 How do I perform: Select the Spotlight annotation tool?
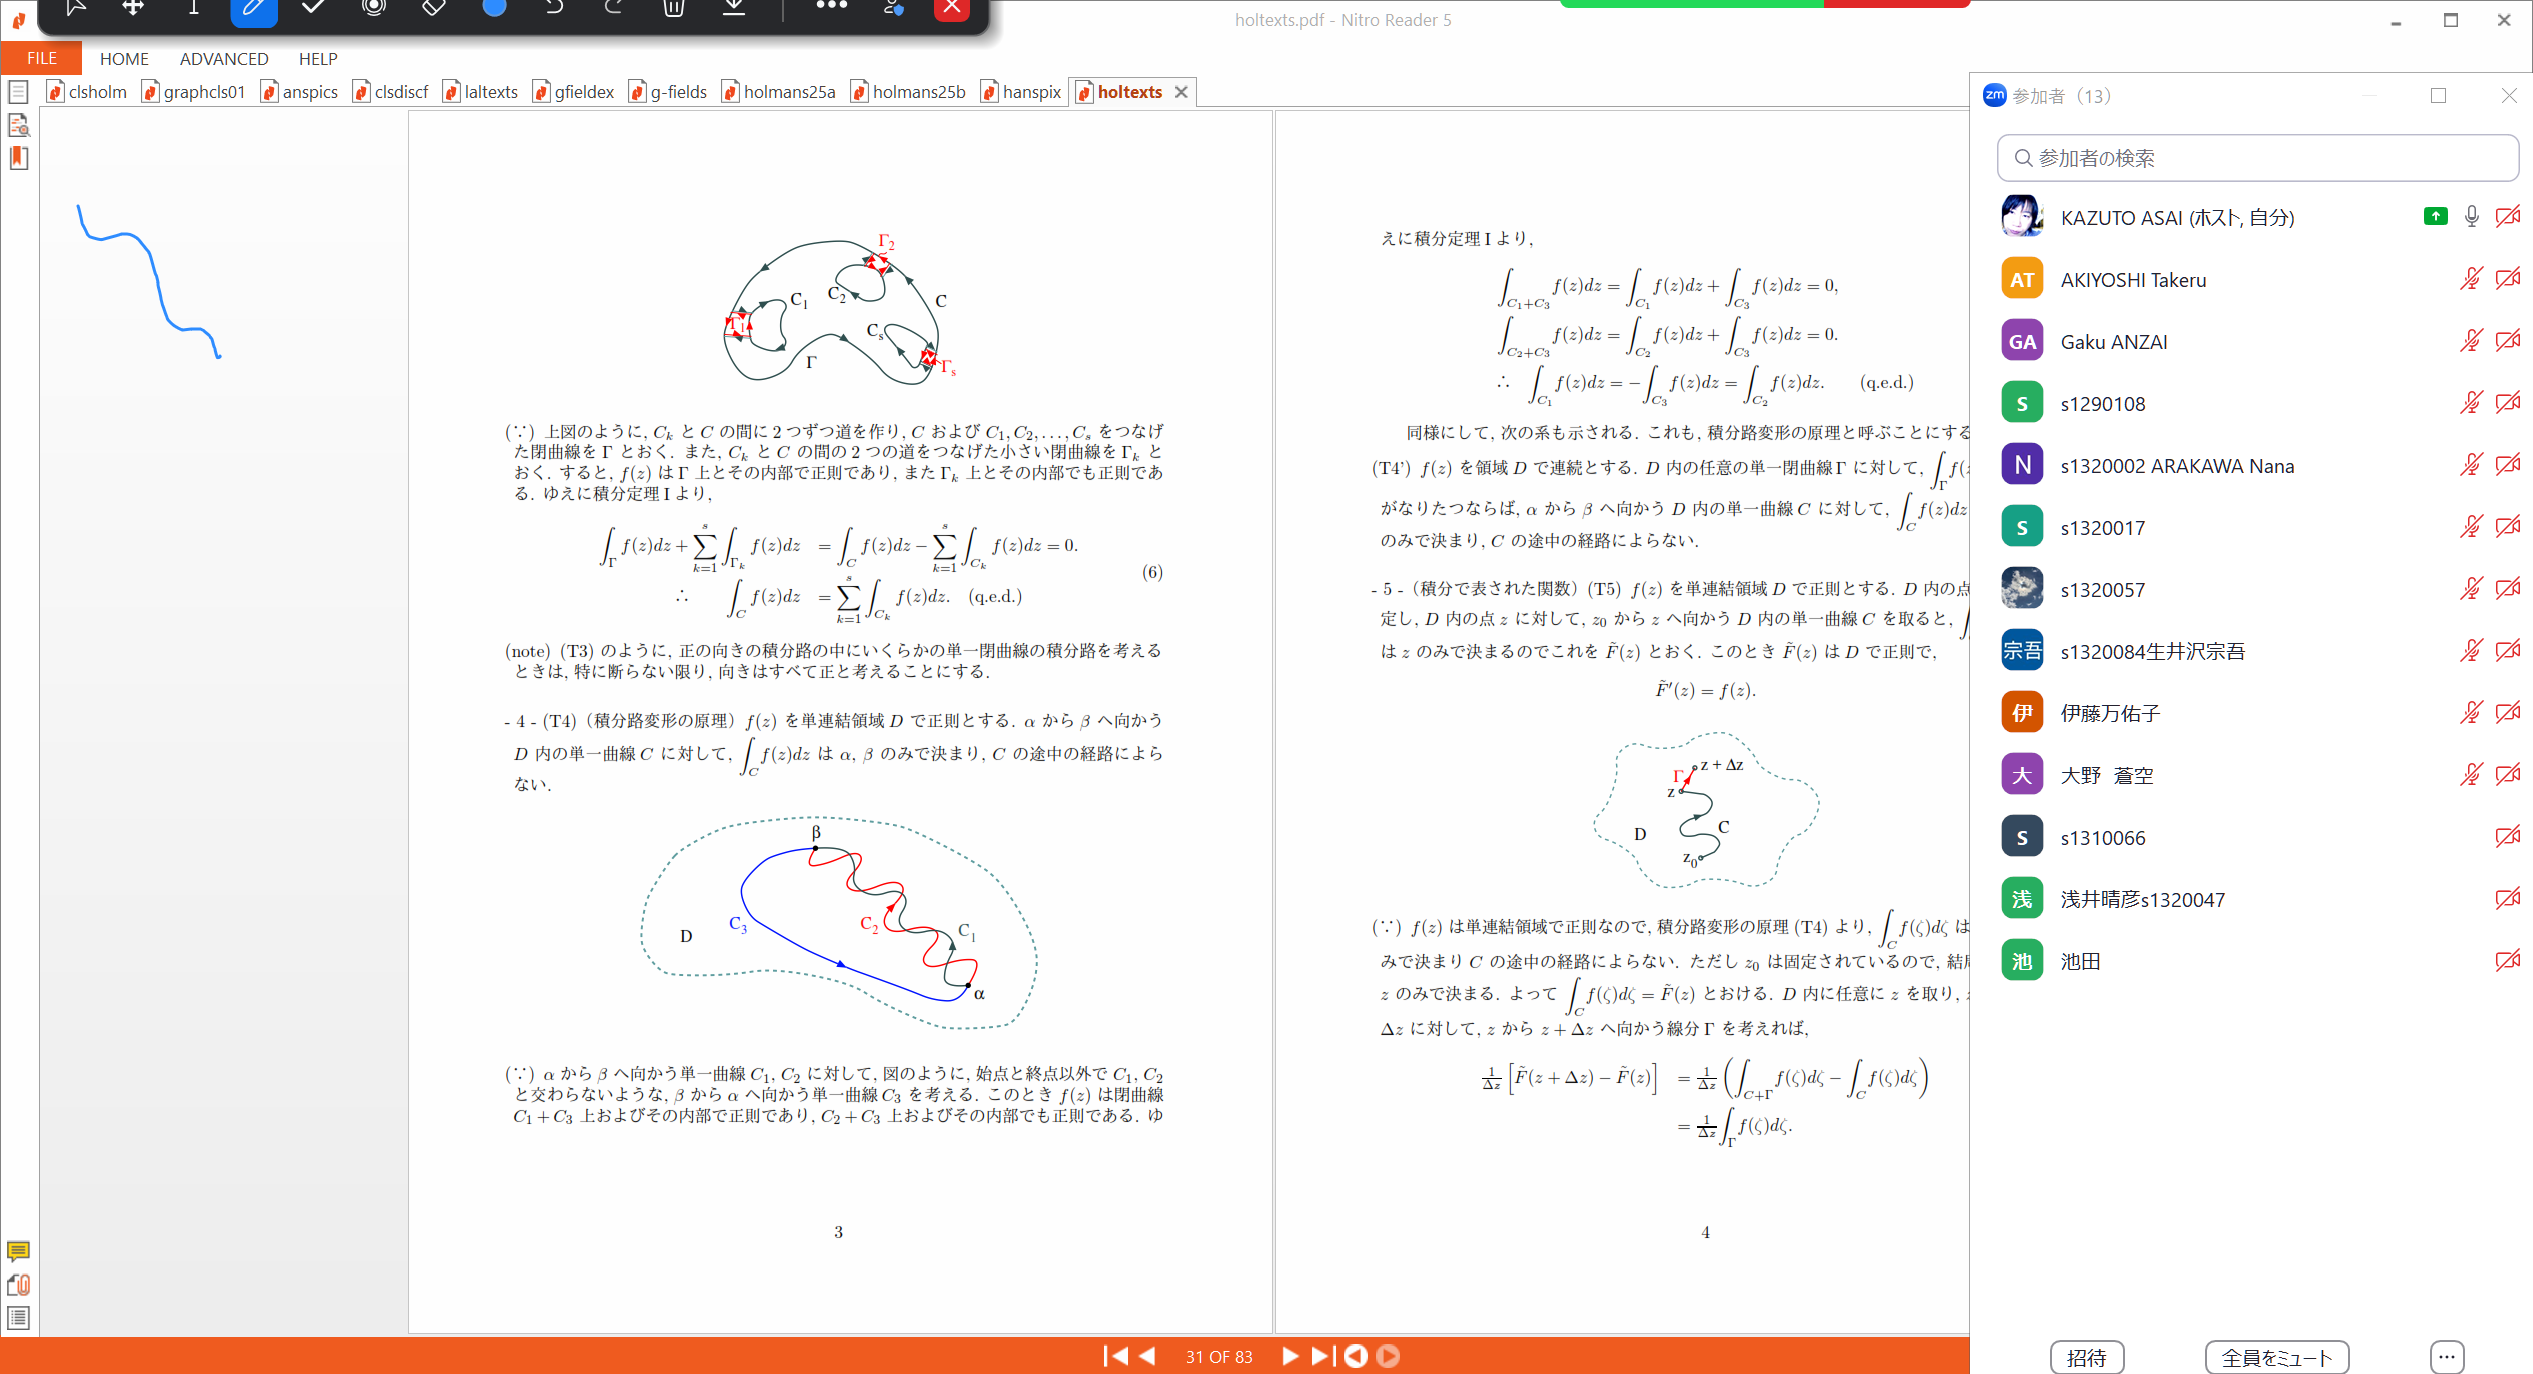coord(373,8)
